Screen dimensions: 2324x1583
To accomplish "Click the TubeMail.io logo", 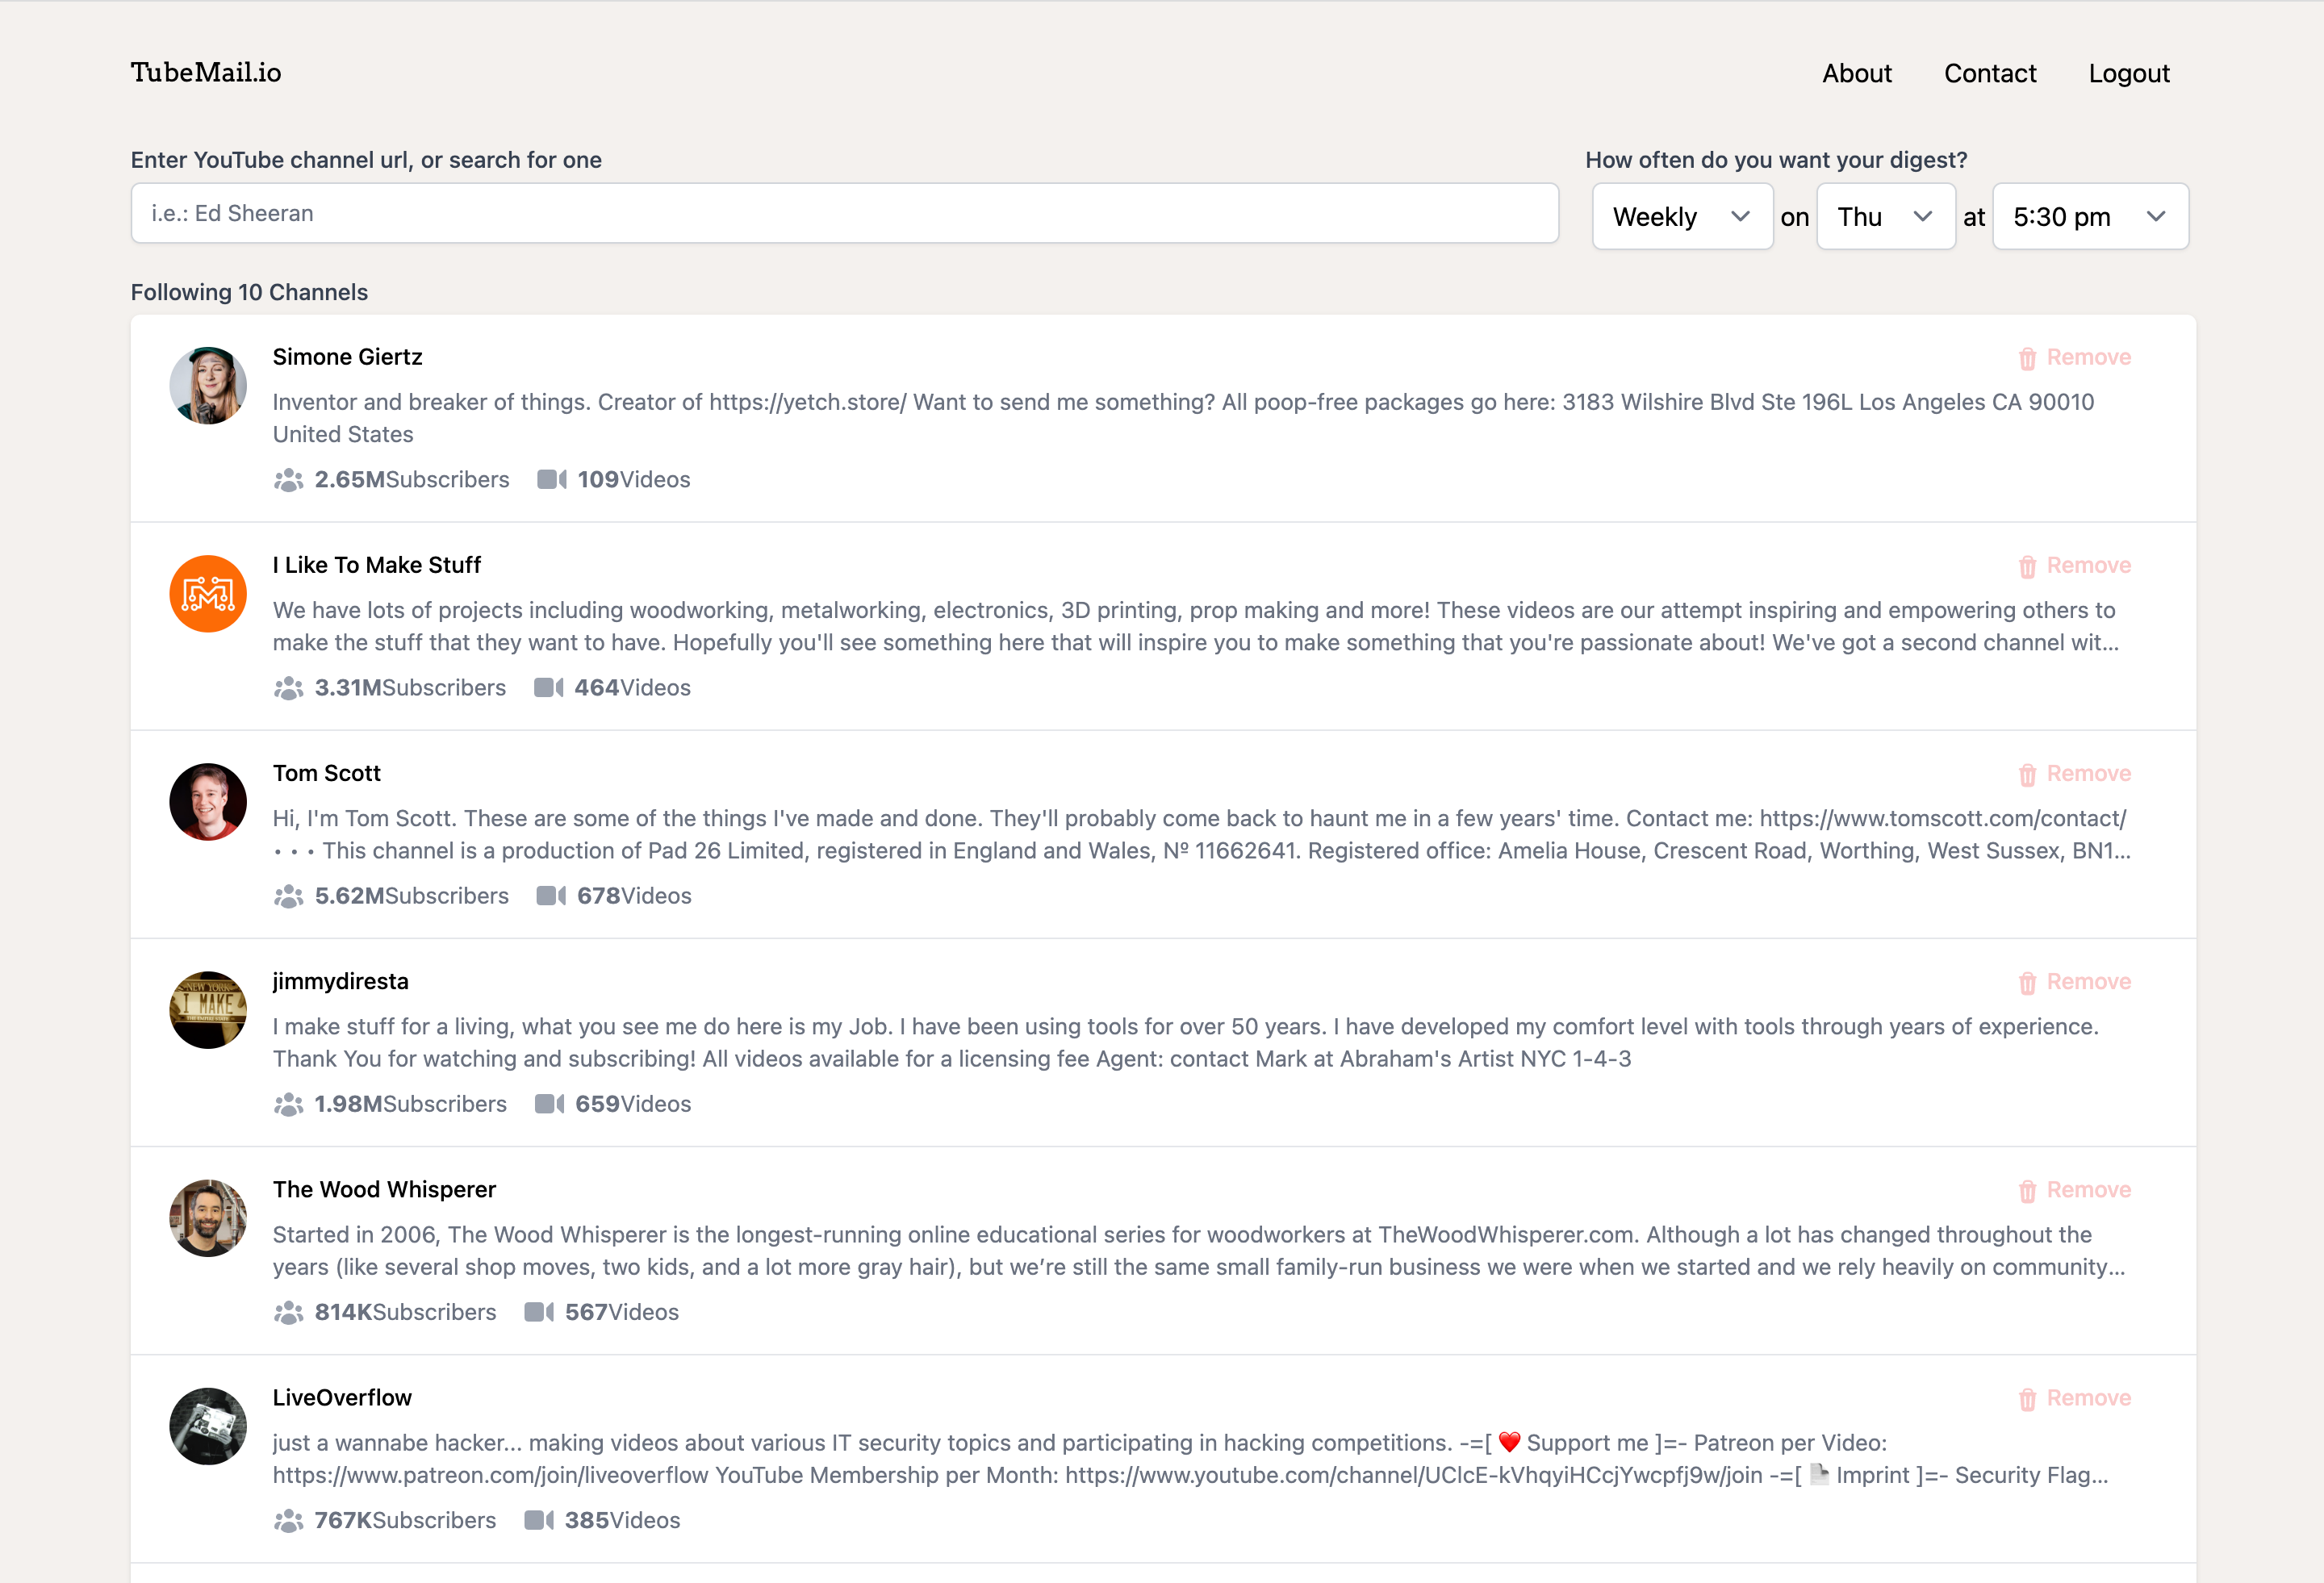I will click(x=206, y=73).
